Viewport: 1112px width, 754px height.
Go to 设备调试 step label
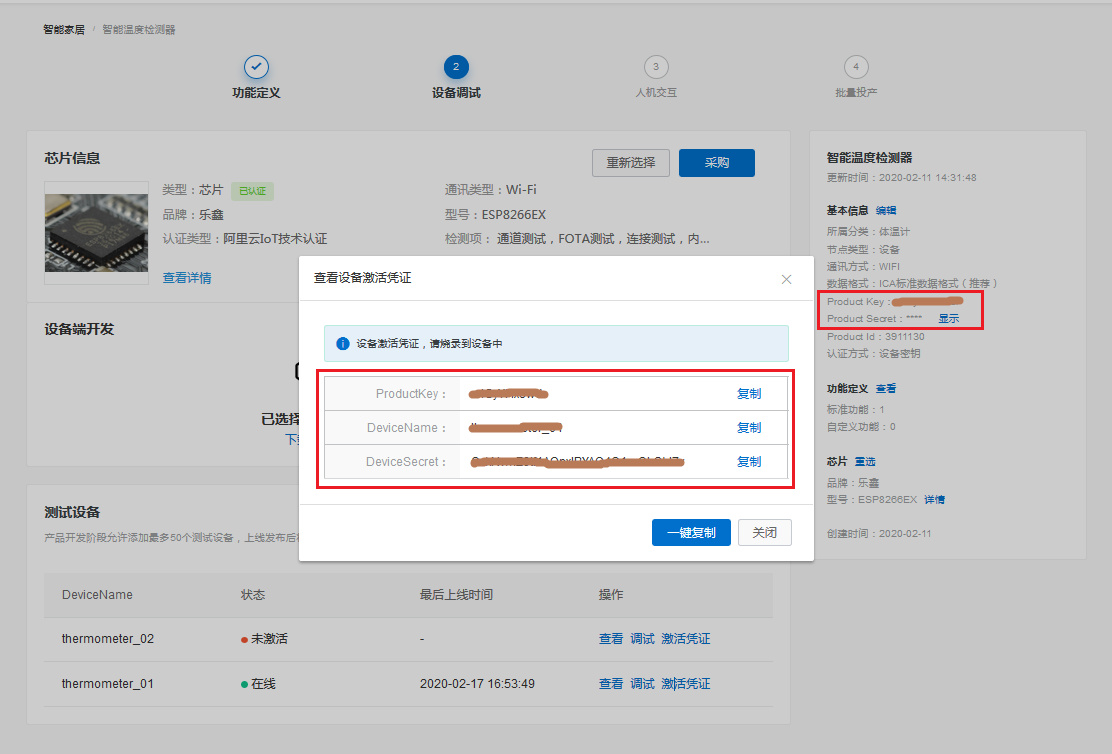456,93
